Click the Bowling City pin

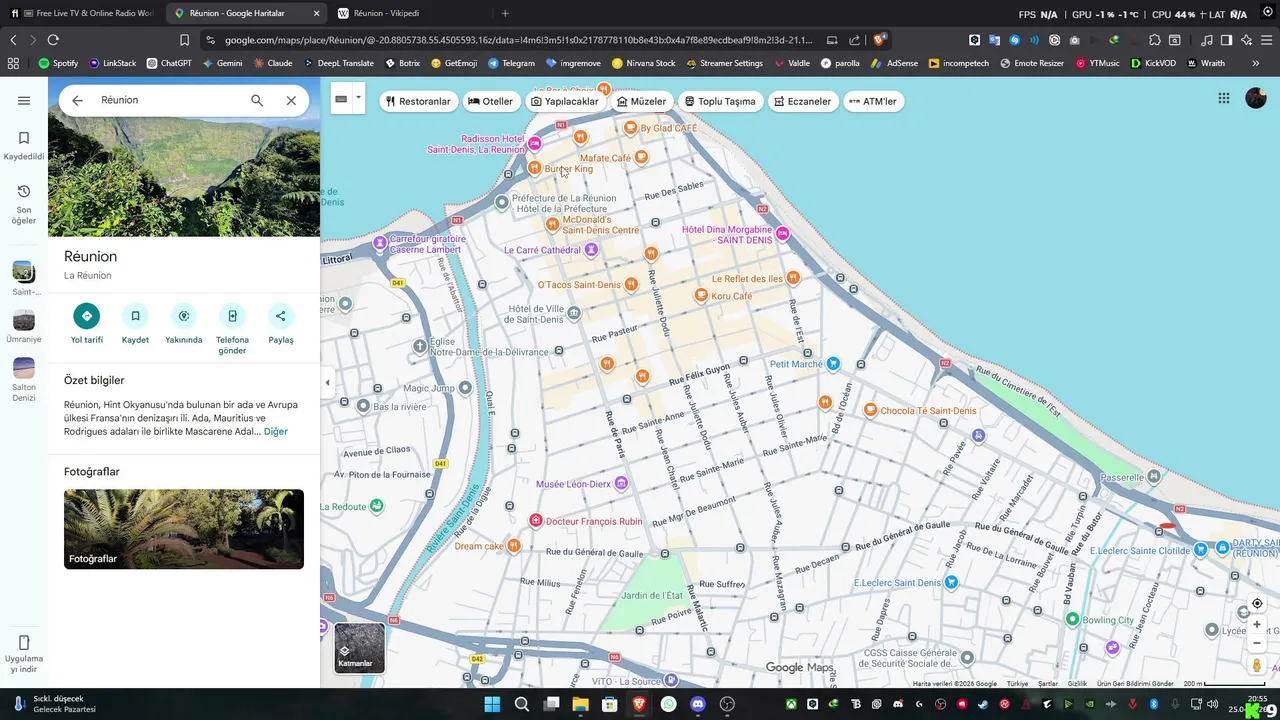(x=1072, y=620)
